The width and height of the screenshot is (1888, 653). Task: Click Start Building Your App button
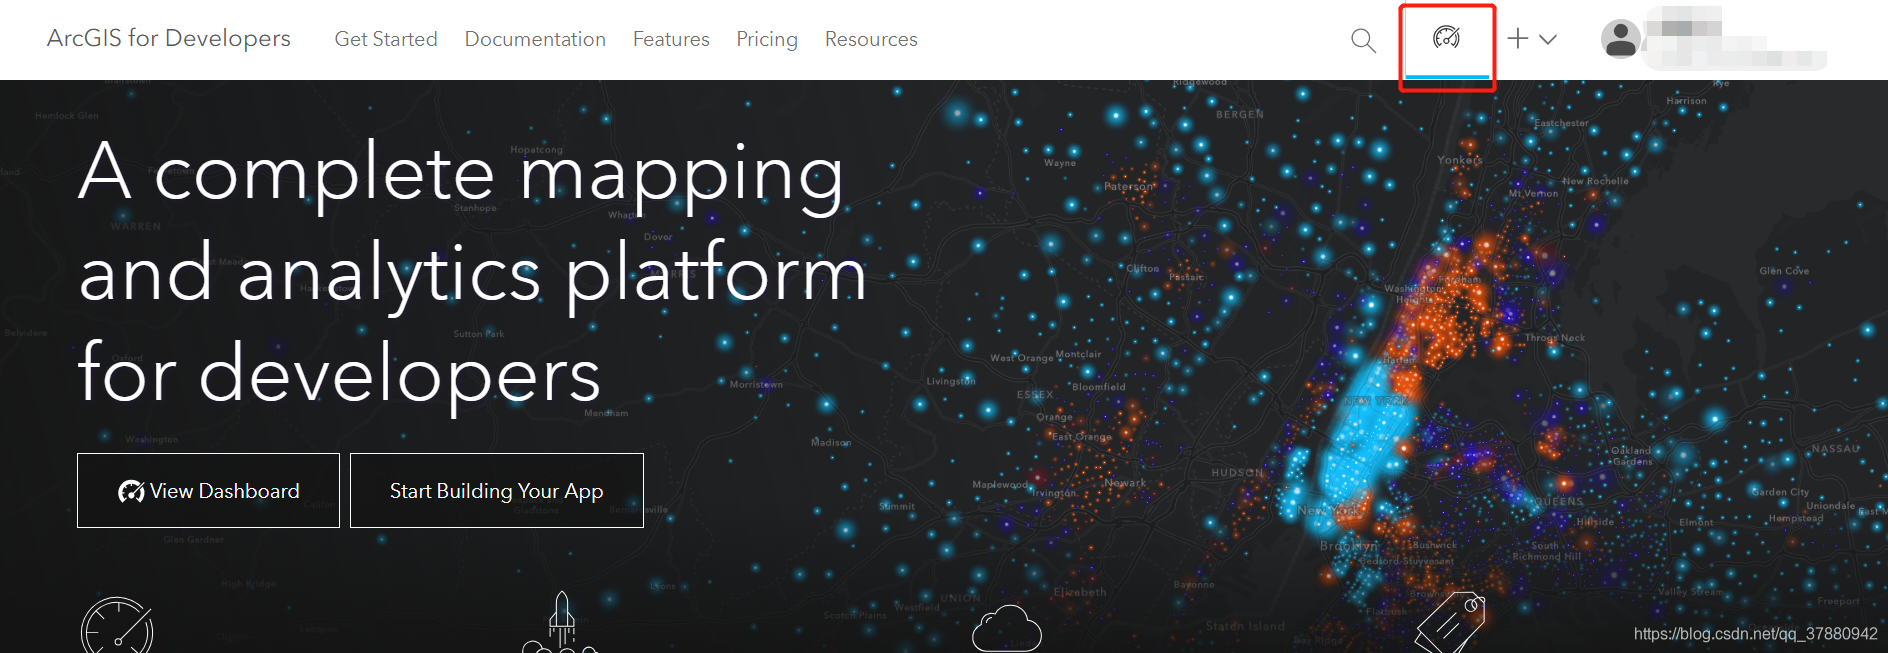[497, 491]
